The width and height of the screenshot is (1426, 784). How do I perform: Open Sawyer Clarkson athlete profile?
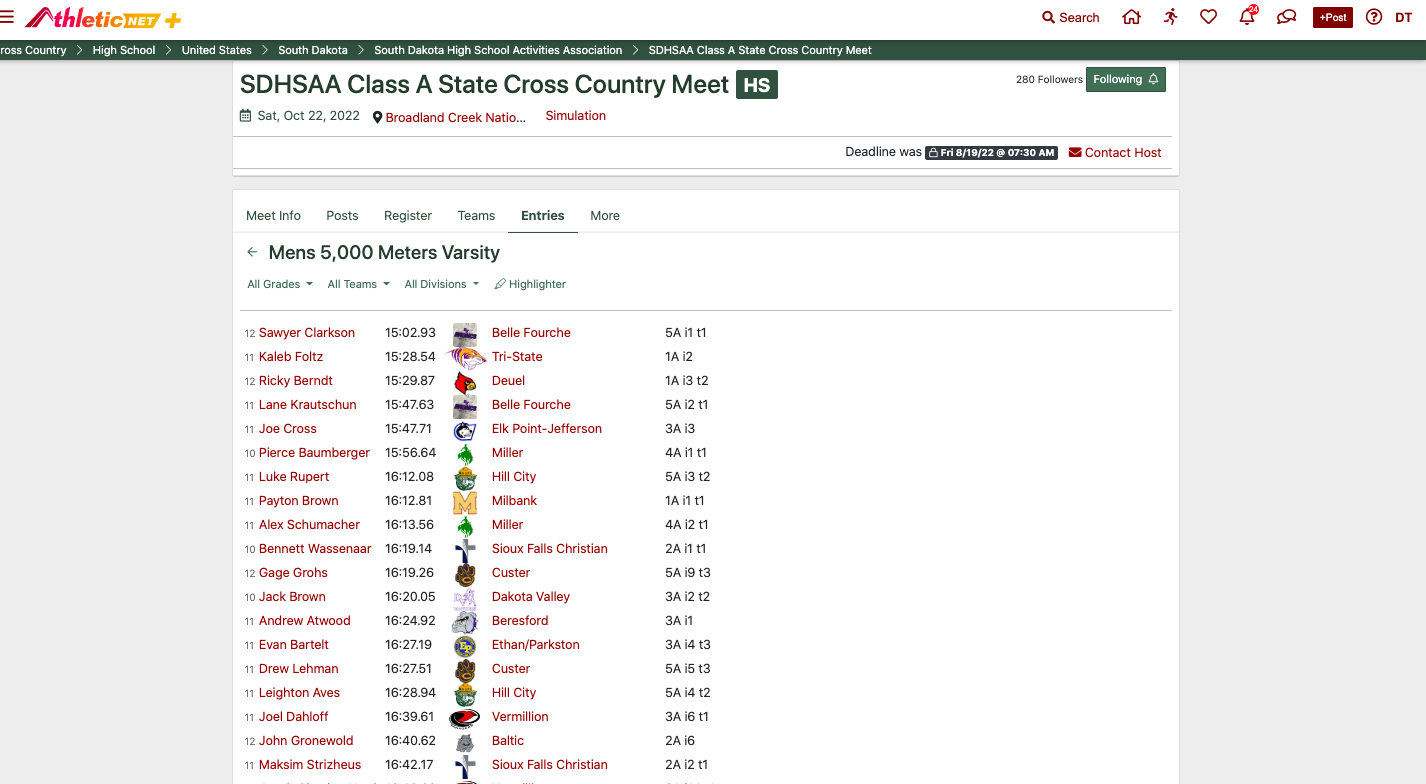(307, 333)
